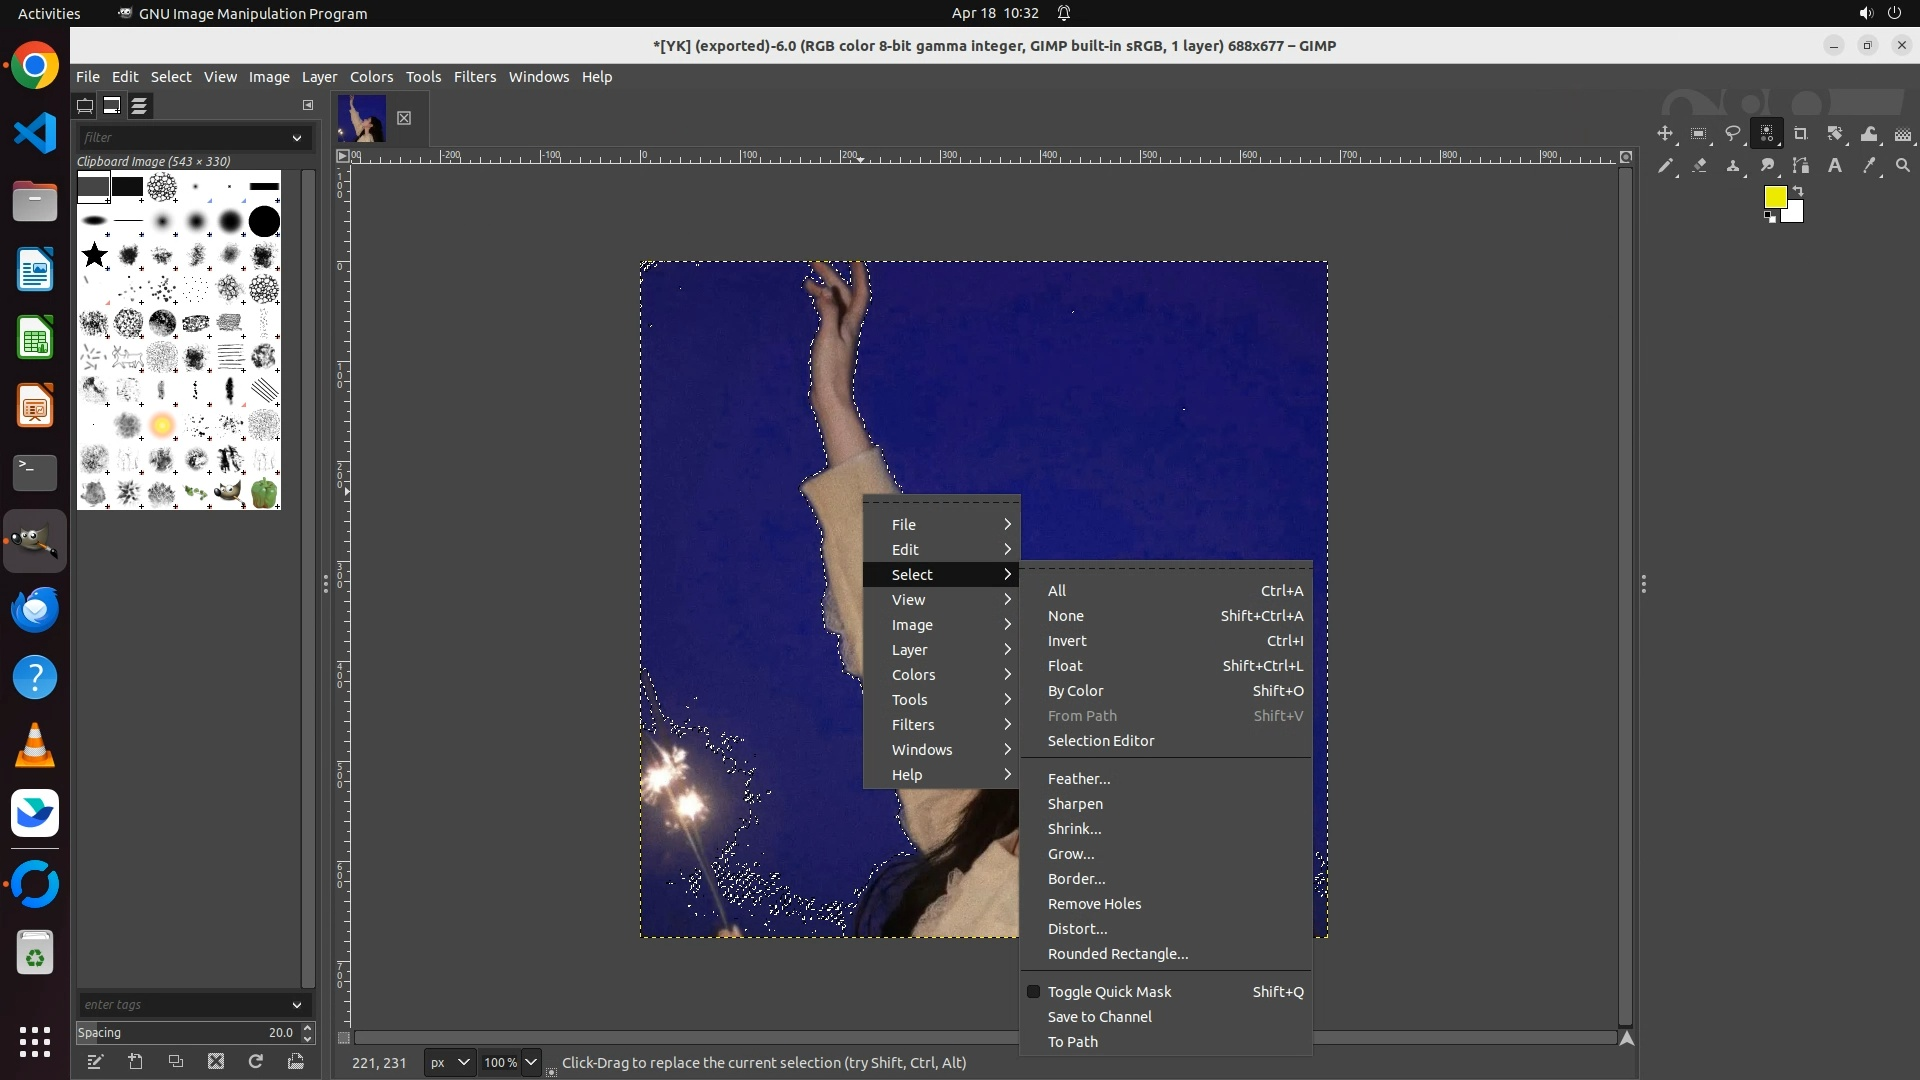Open the px unit dropdown

[449, 1062]
